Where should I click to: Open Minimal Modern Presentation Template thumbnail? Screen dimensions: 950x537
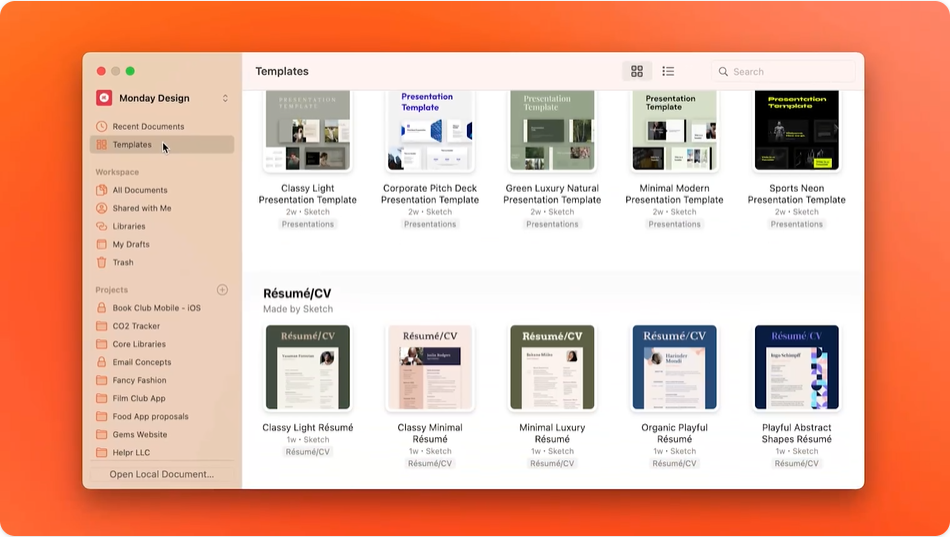[x=674, y=130]
